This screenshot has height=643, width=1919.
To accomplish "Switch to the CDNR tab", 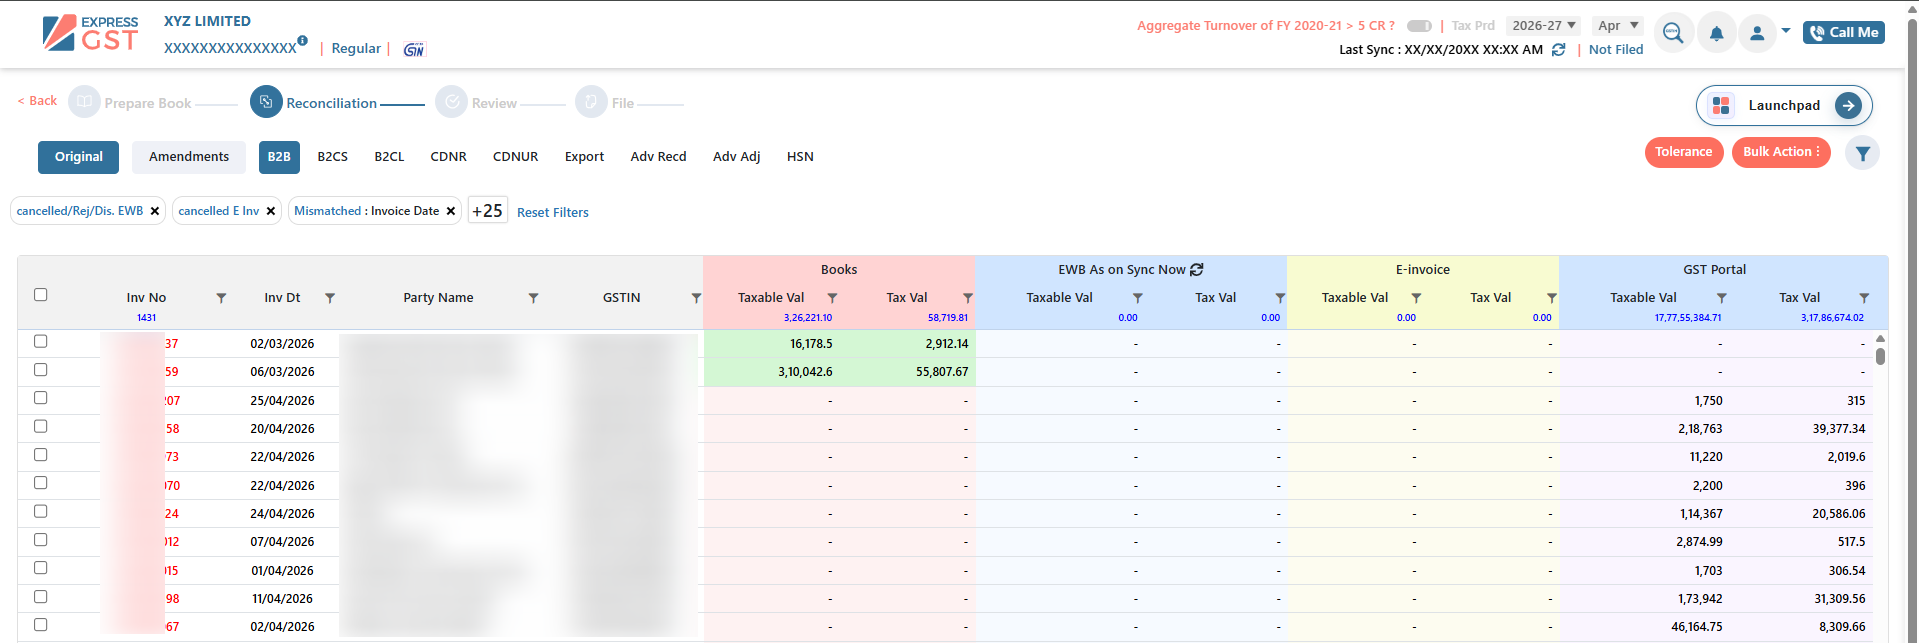I will (448, 157).
